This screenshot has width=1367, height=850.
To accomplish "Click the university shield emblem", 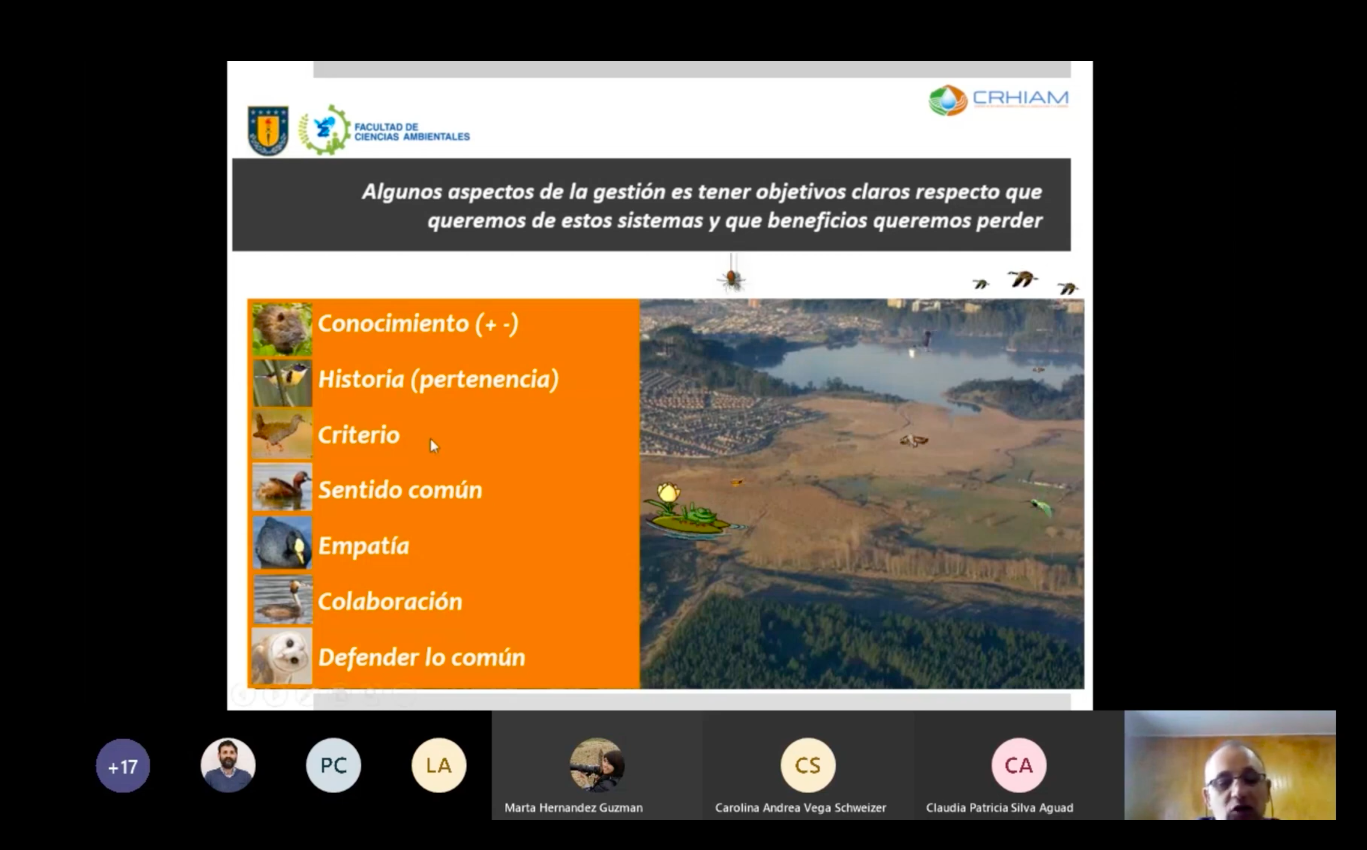I will tap(266, 127).
